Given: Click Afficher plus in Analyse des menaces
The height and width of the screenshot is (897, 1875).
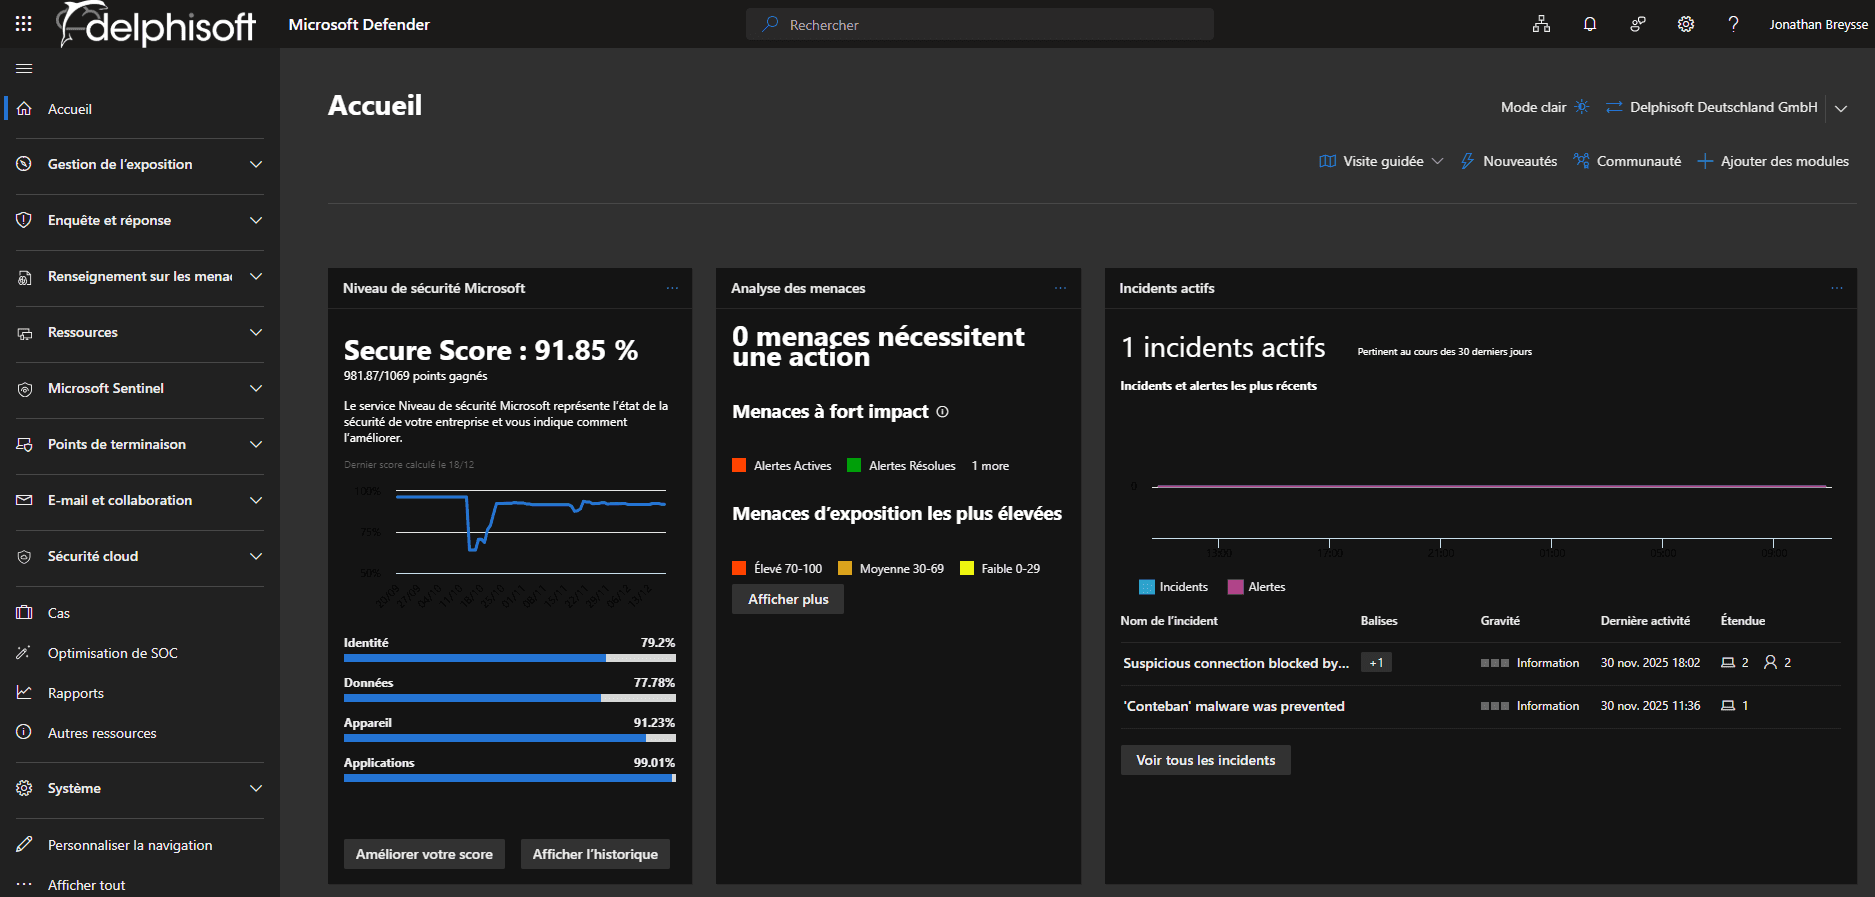Looking at the screenshot, I should point(788,599).
